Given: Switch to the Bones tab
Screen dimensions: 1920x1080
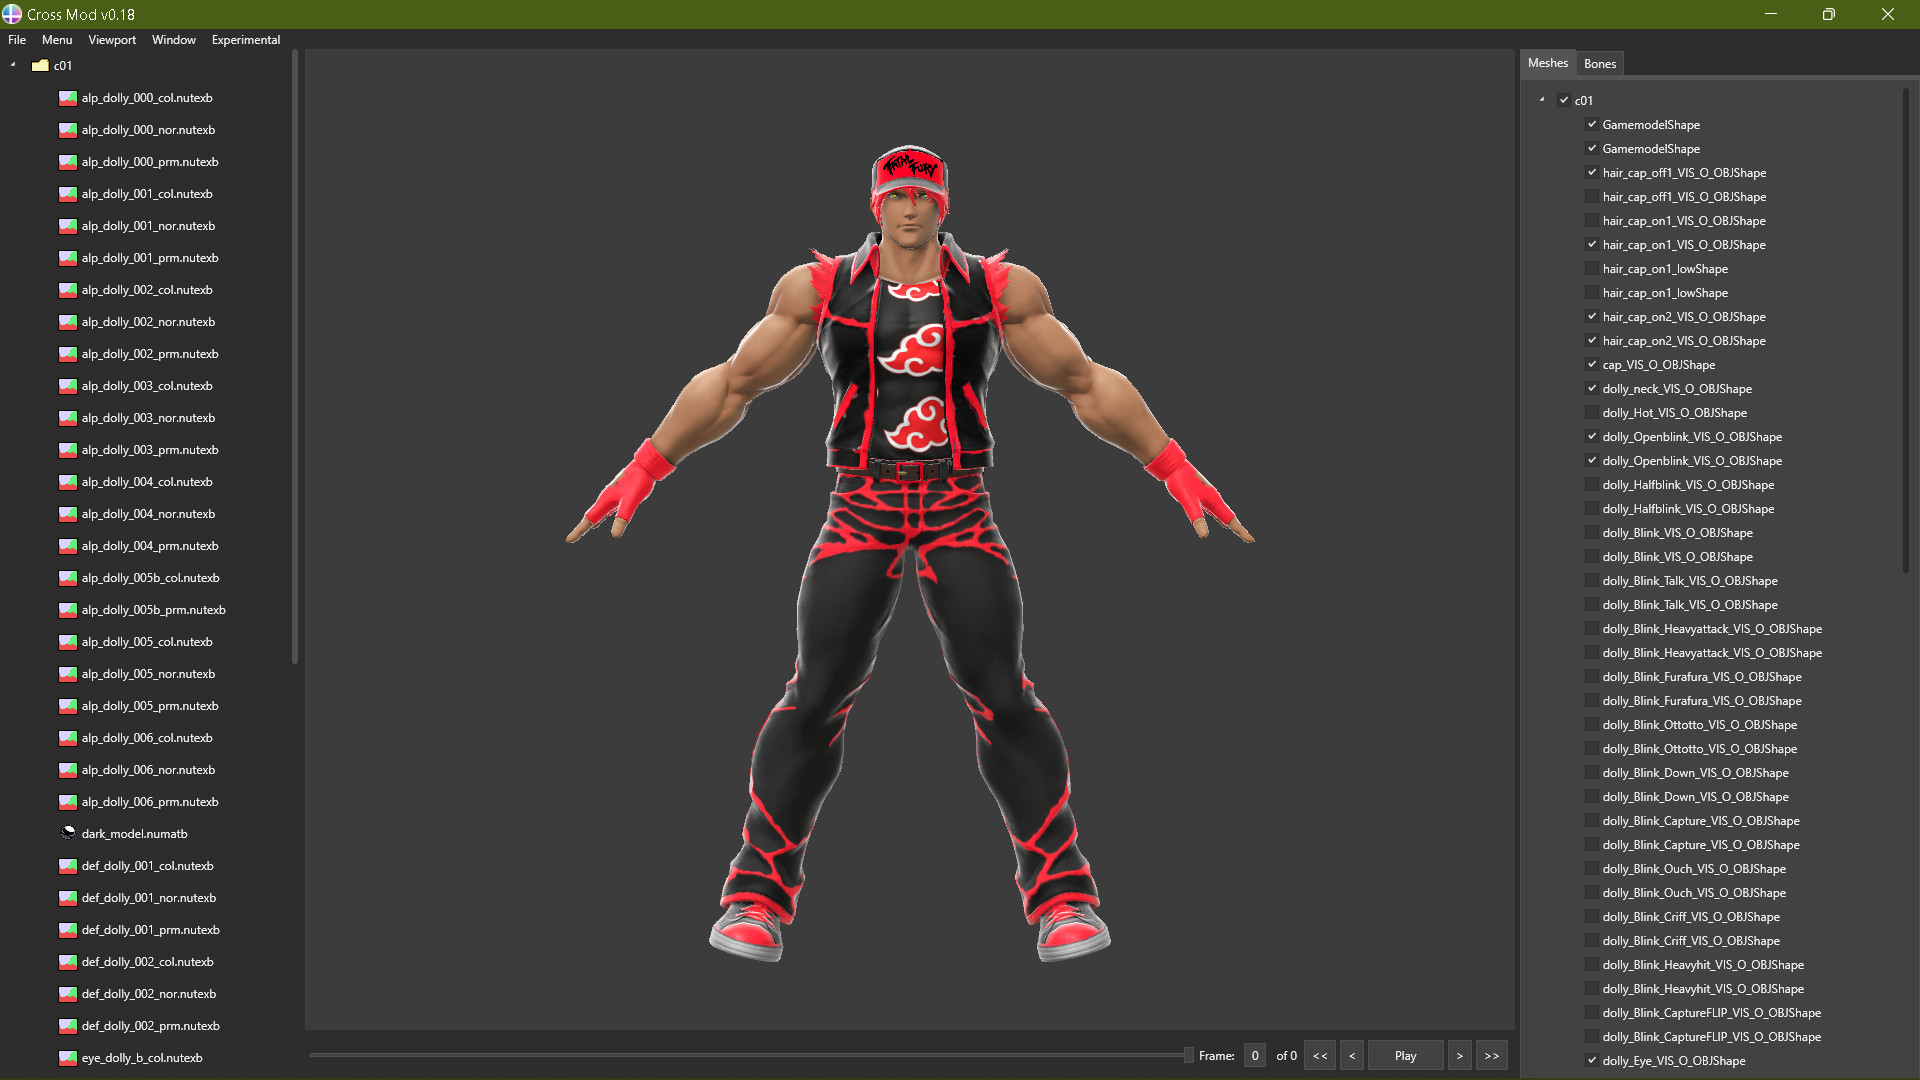Looking at the screenshot, I should pyautogui.click(x=1600, y=63).
